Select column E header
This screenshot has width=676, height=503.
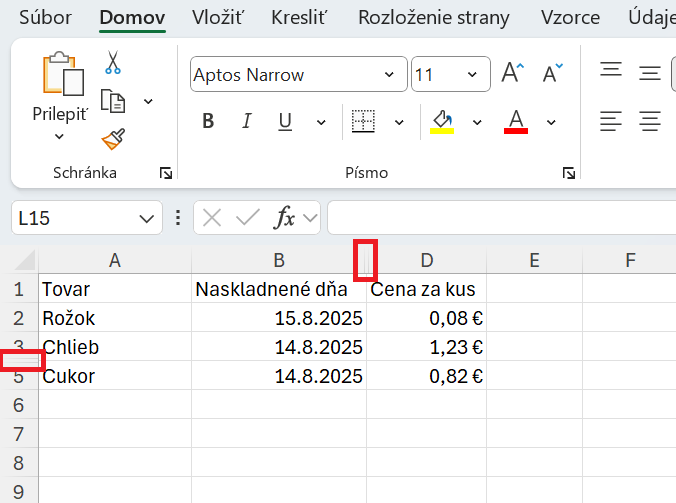point(535,260)
